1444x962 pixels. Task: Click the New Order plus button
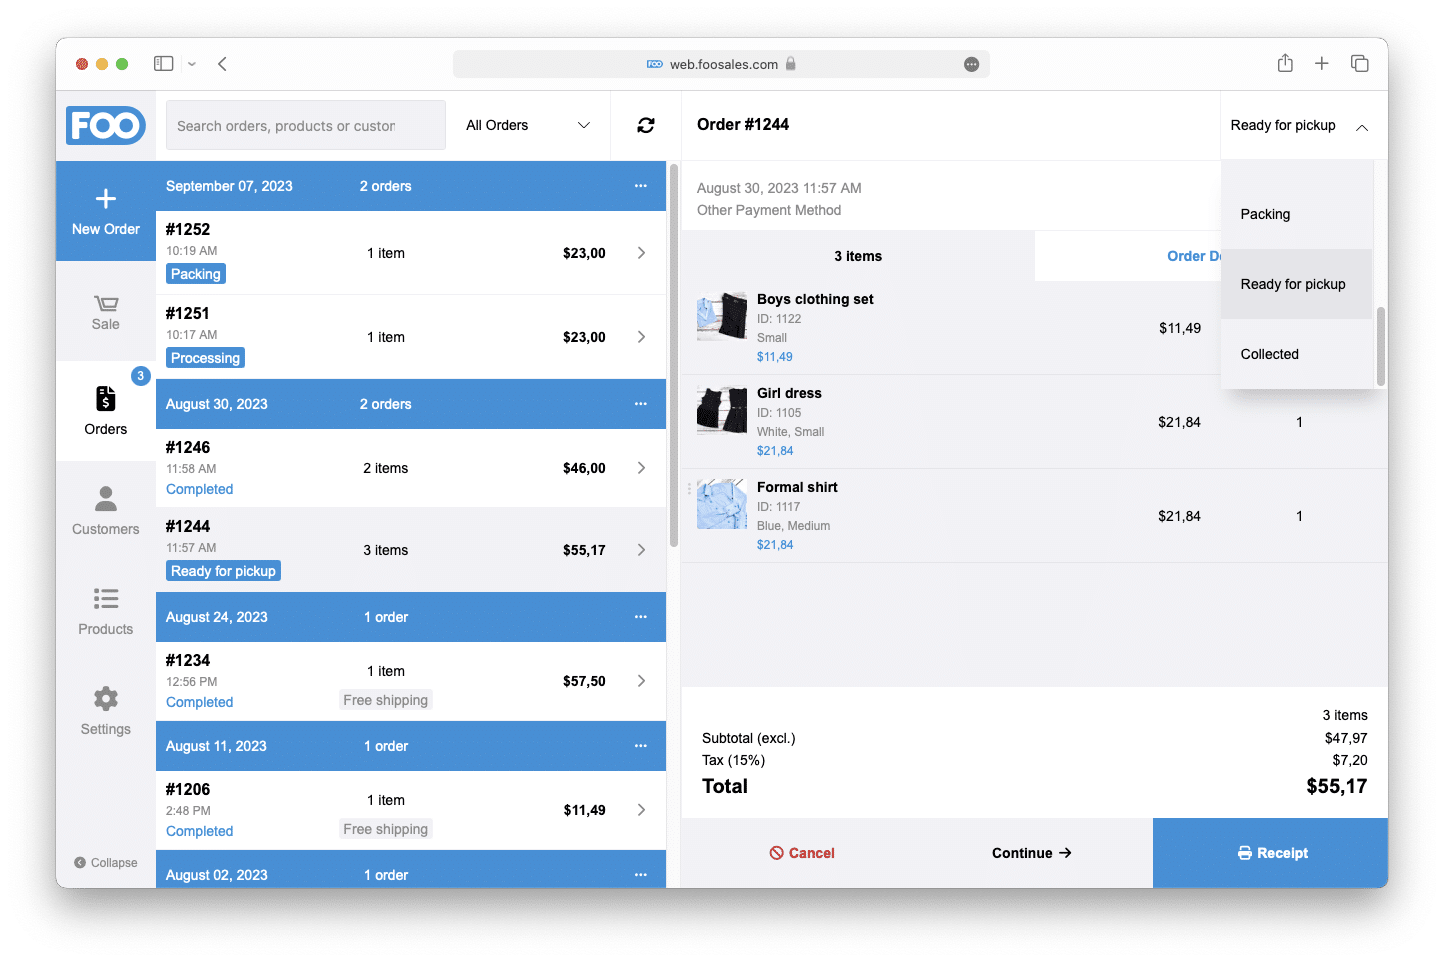coord(106,211)
